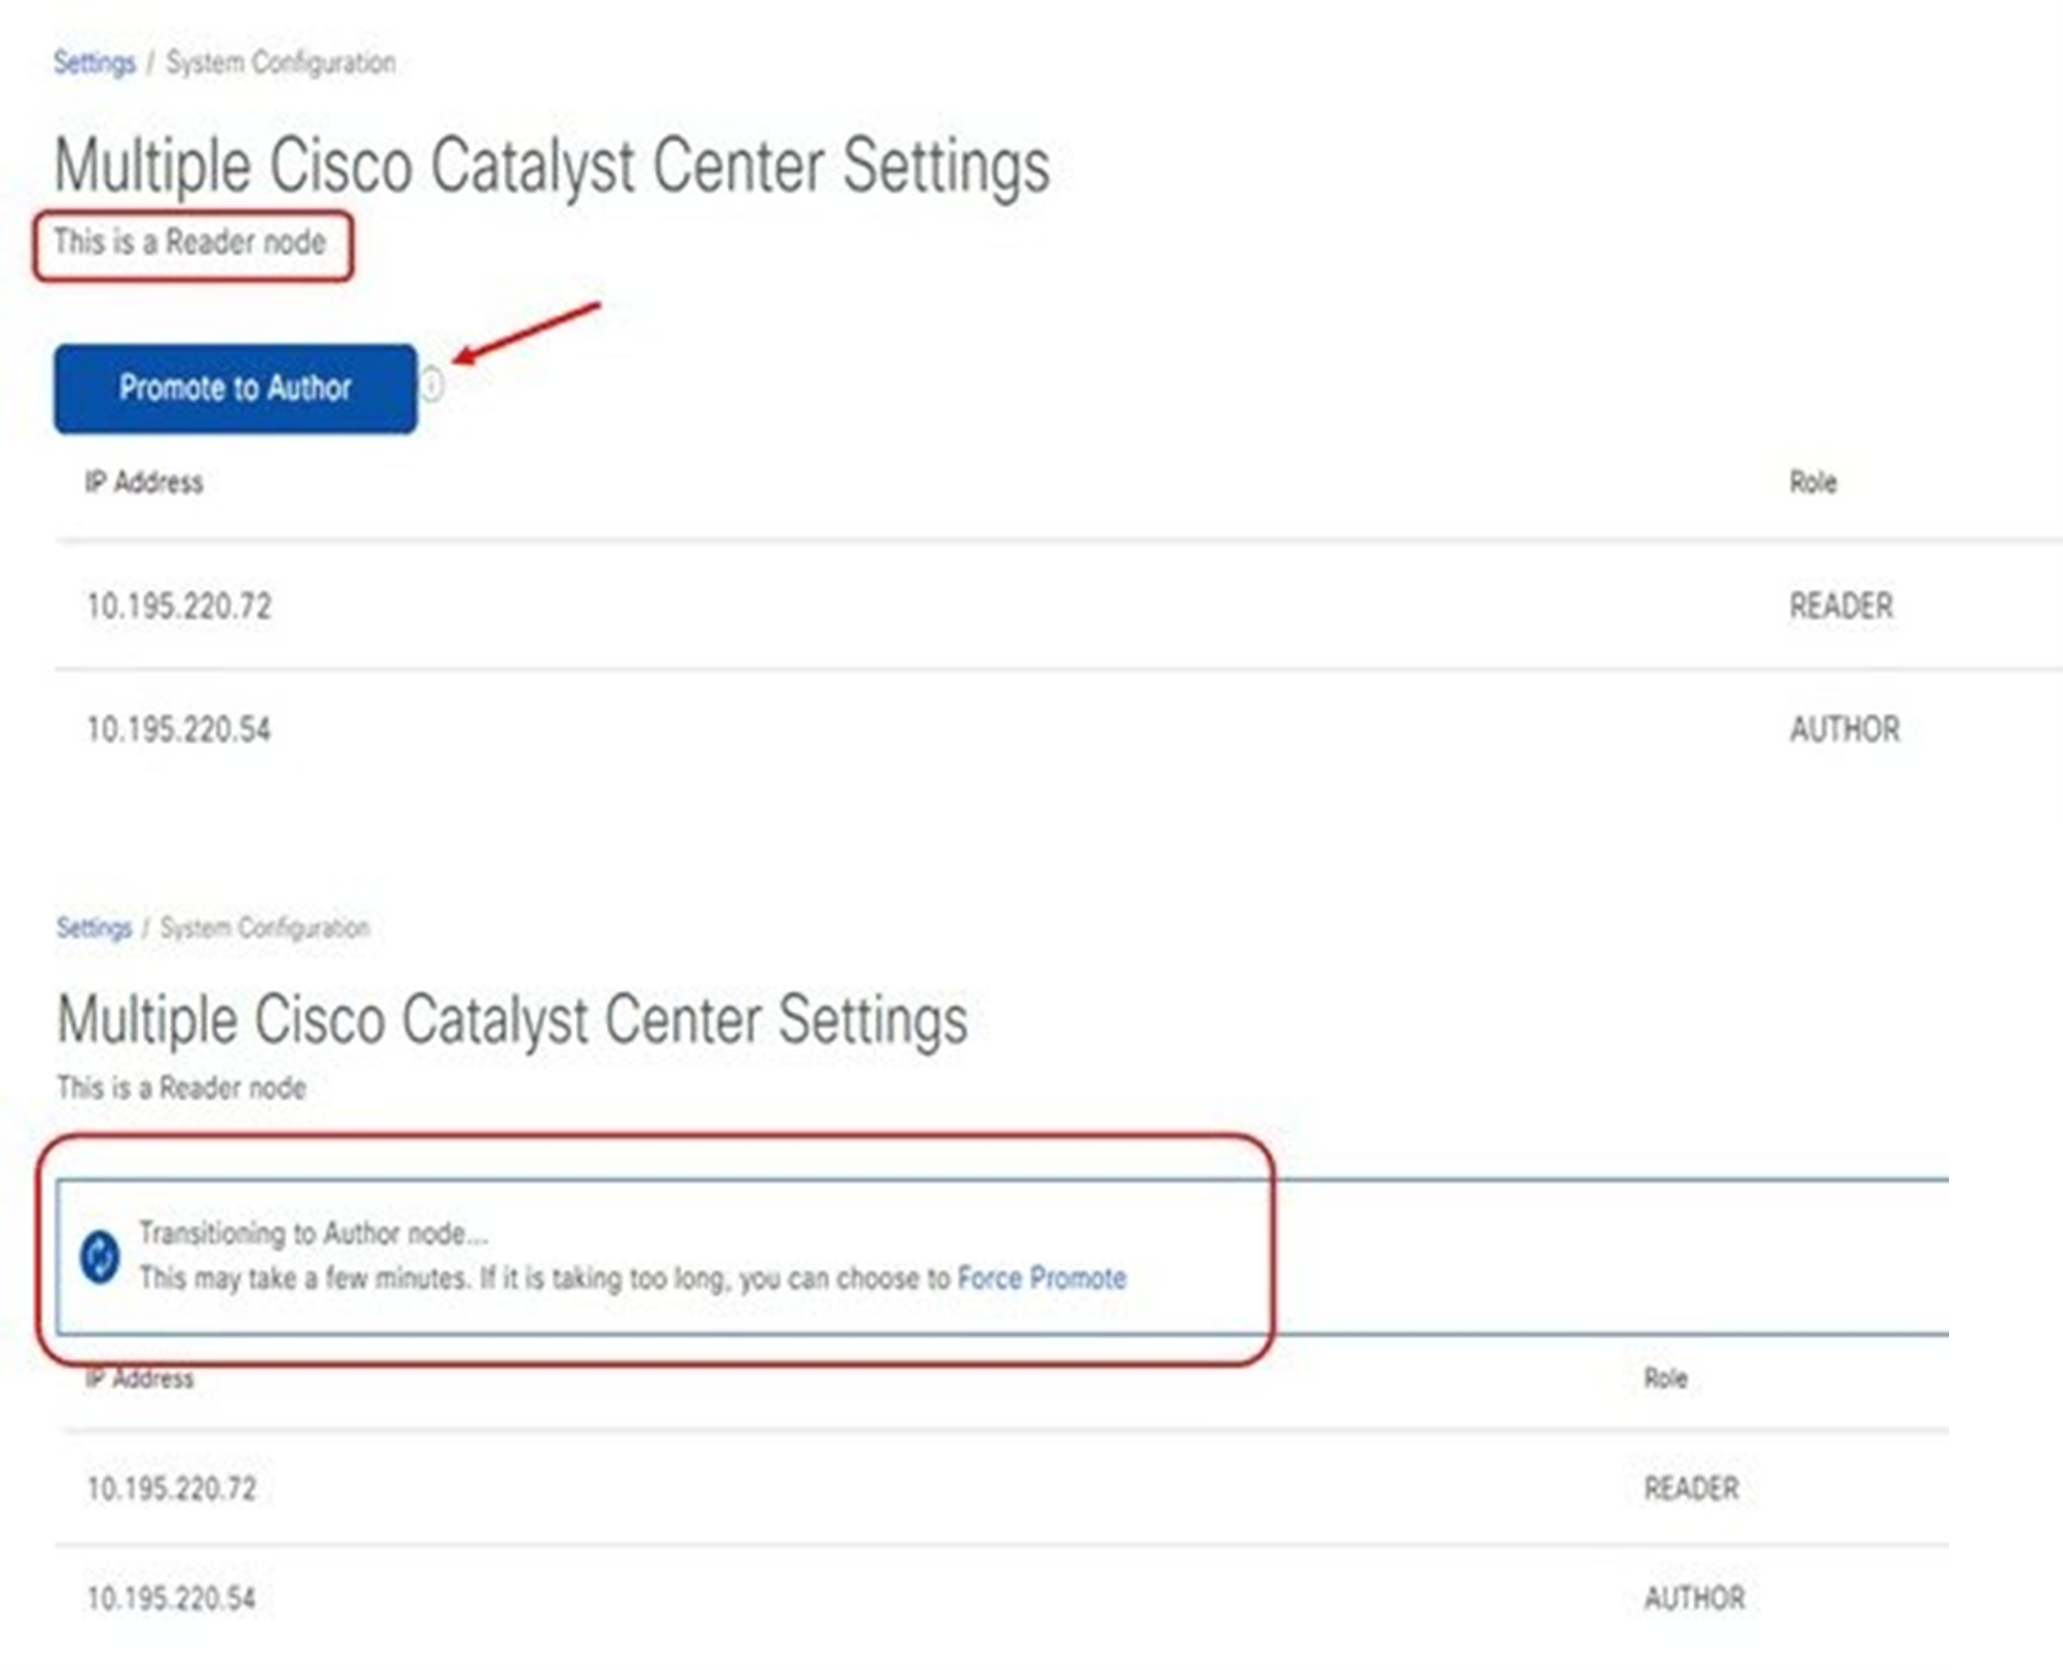Click the Force Promote link
The width and height of the screenshot is (2063, 1670).
pos(1042,1277)
